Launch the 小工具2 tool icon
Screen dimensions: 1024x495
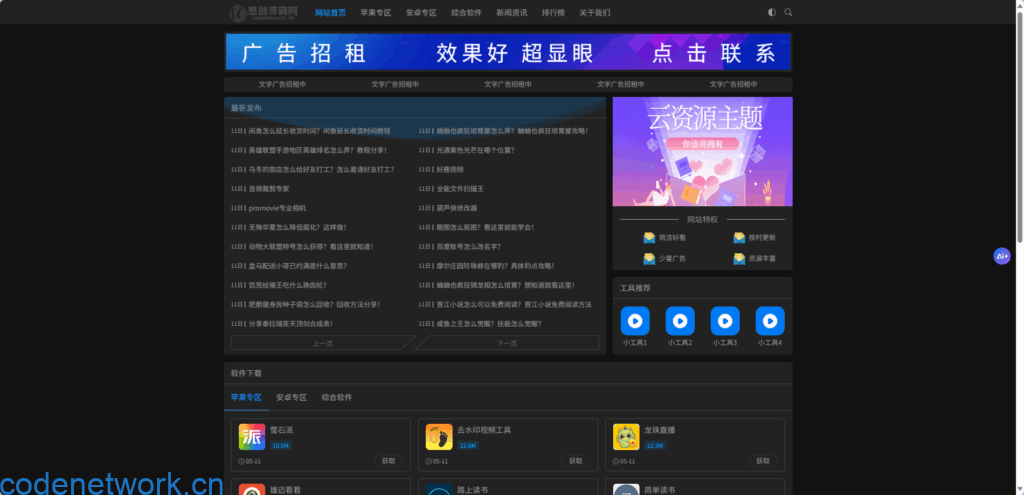(x=680, y=321)
